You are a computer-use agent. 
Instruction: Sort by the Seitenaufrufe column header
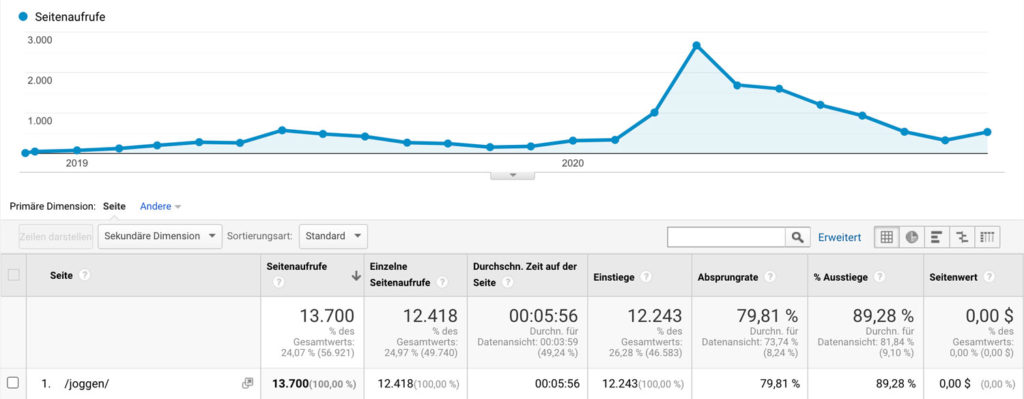297,266
